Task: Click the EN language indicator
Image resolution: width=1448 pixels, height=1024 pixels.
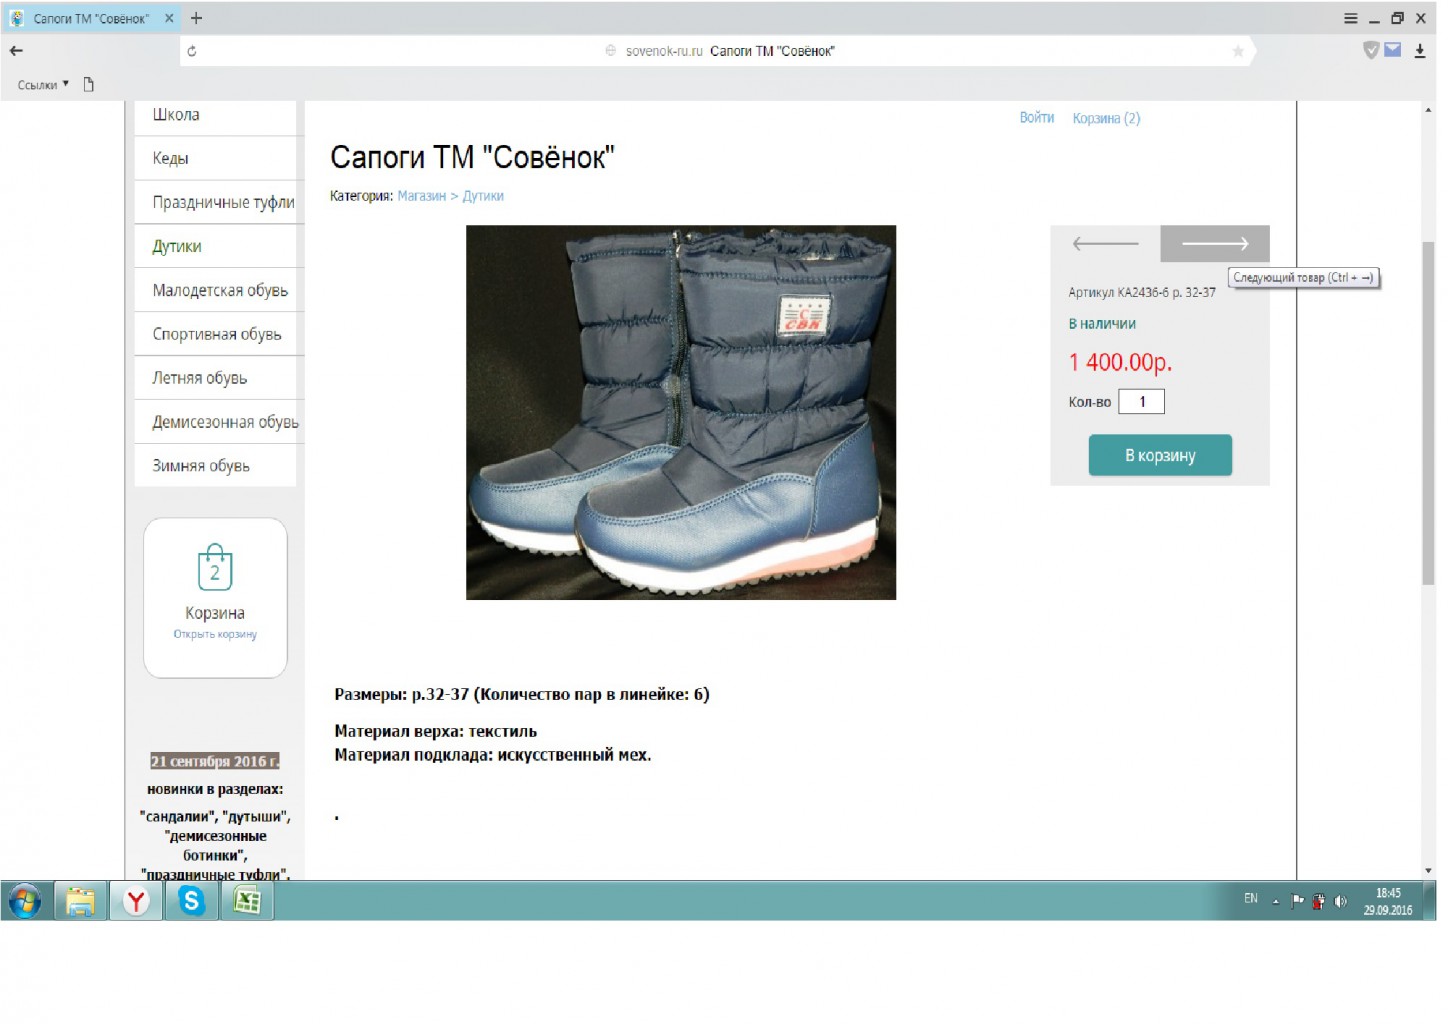Action: [1251, 899]
